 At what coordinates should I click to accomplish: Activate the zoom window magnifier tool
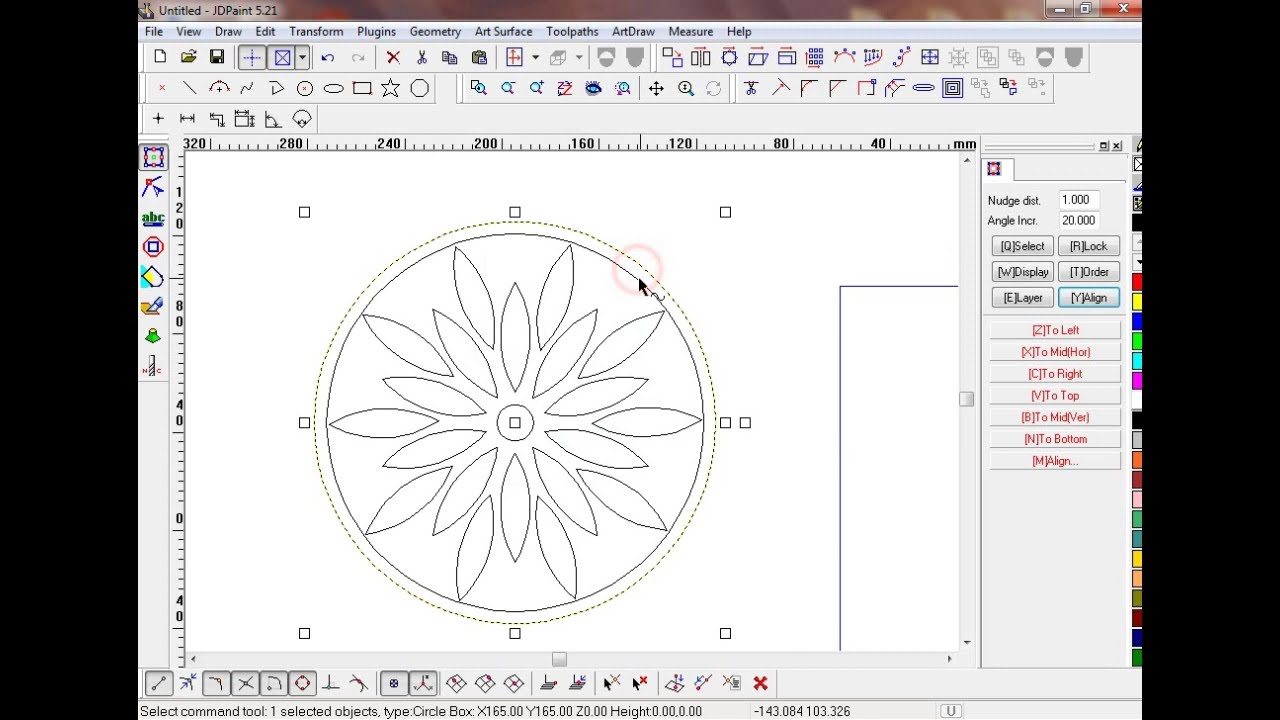pyautogui.click(x=479, y=89)
